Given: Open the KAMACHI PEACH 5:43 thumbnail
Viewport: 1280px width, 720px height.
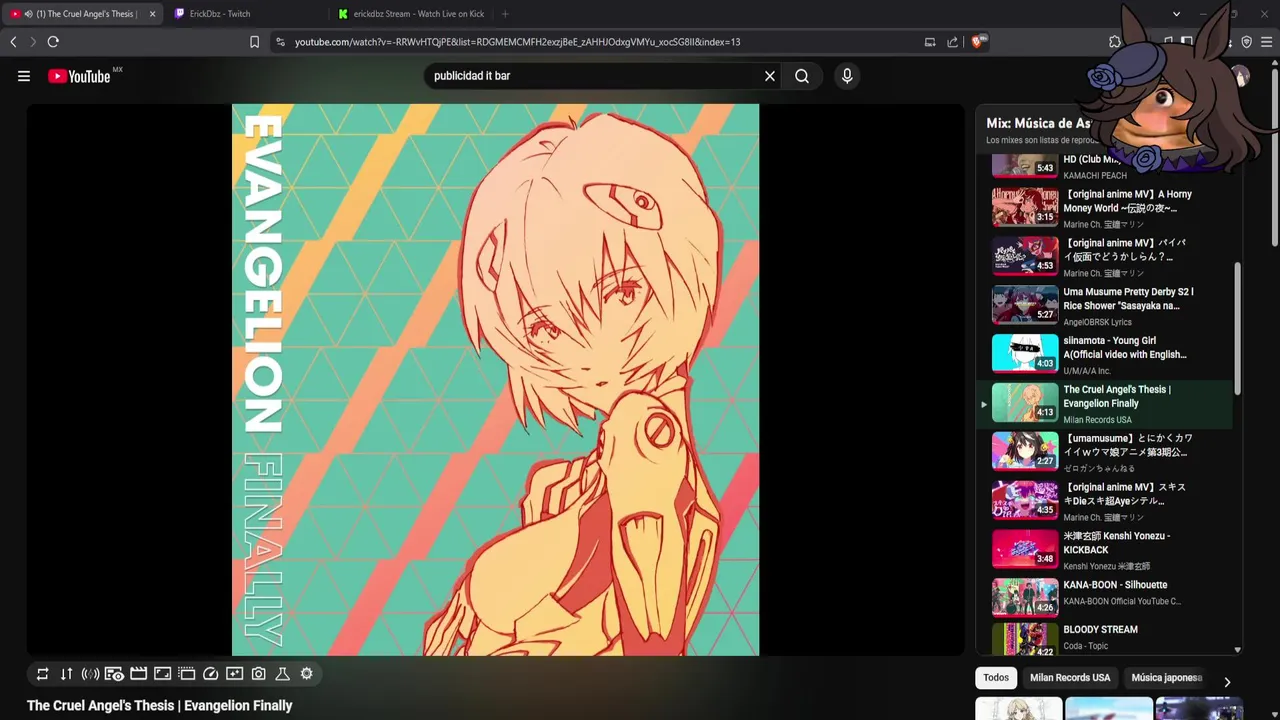Looking at the screenshot, I should [1025, 166].
